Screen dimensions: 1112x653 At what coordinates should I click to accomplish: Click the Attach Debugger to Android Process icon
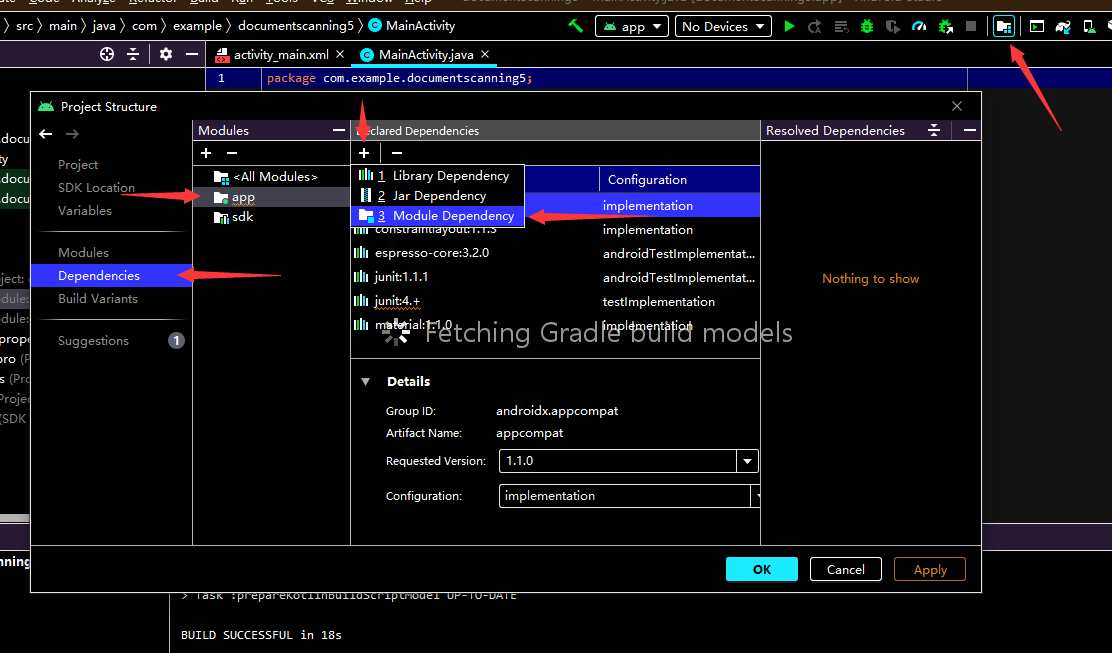click(x=945, y=26)
